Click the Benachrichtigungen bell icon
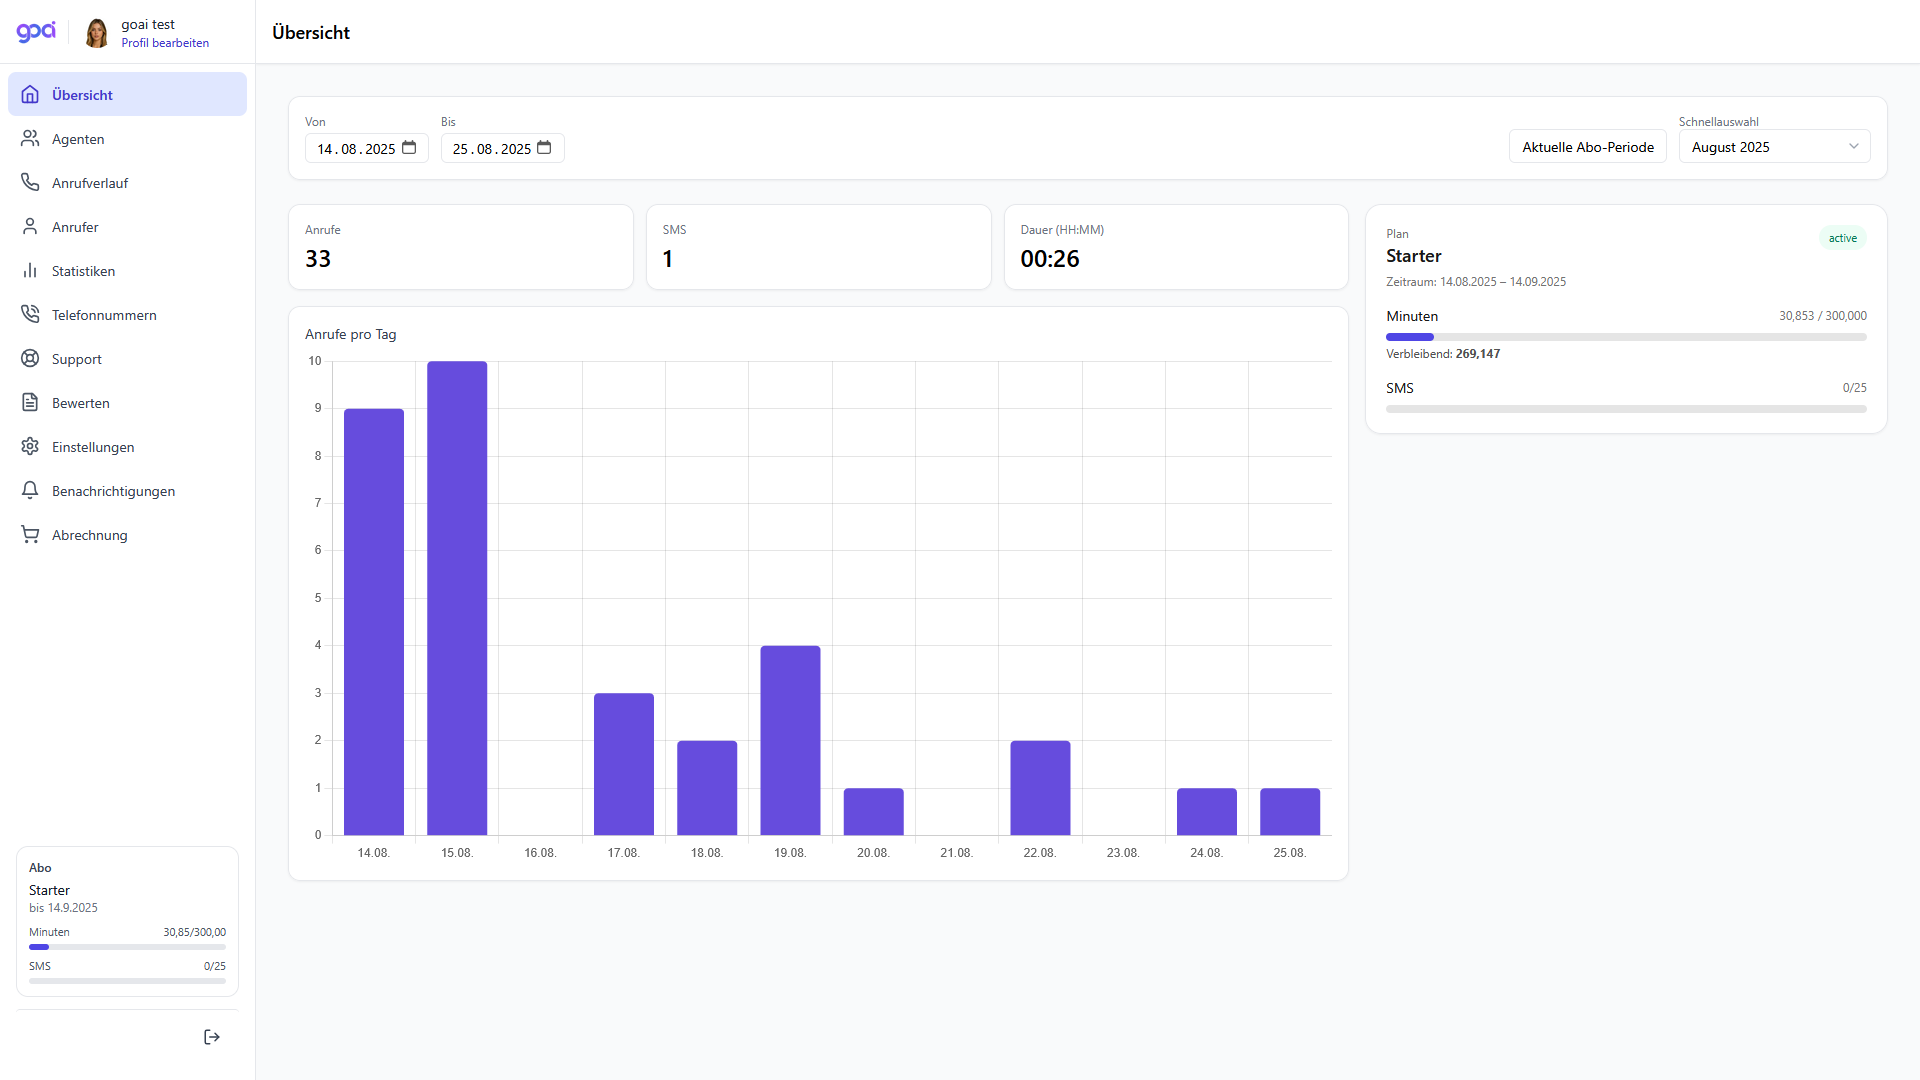The width and height of the screenshot is (1920, 1080). [30, 490]
